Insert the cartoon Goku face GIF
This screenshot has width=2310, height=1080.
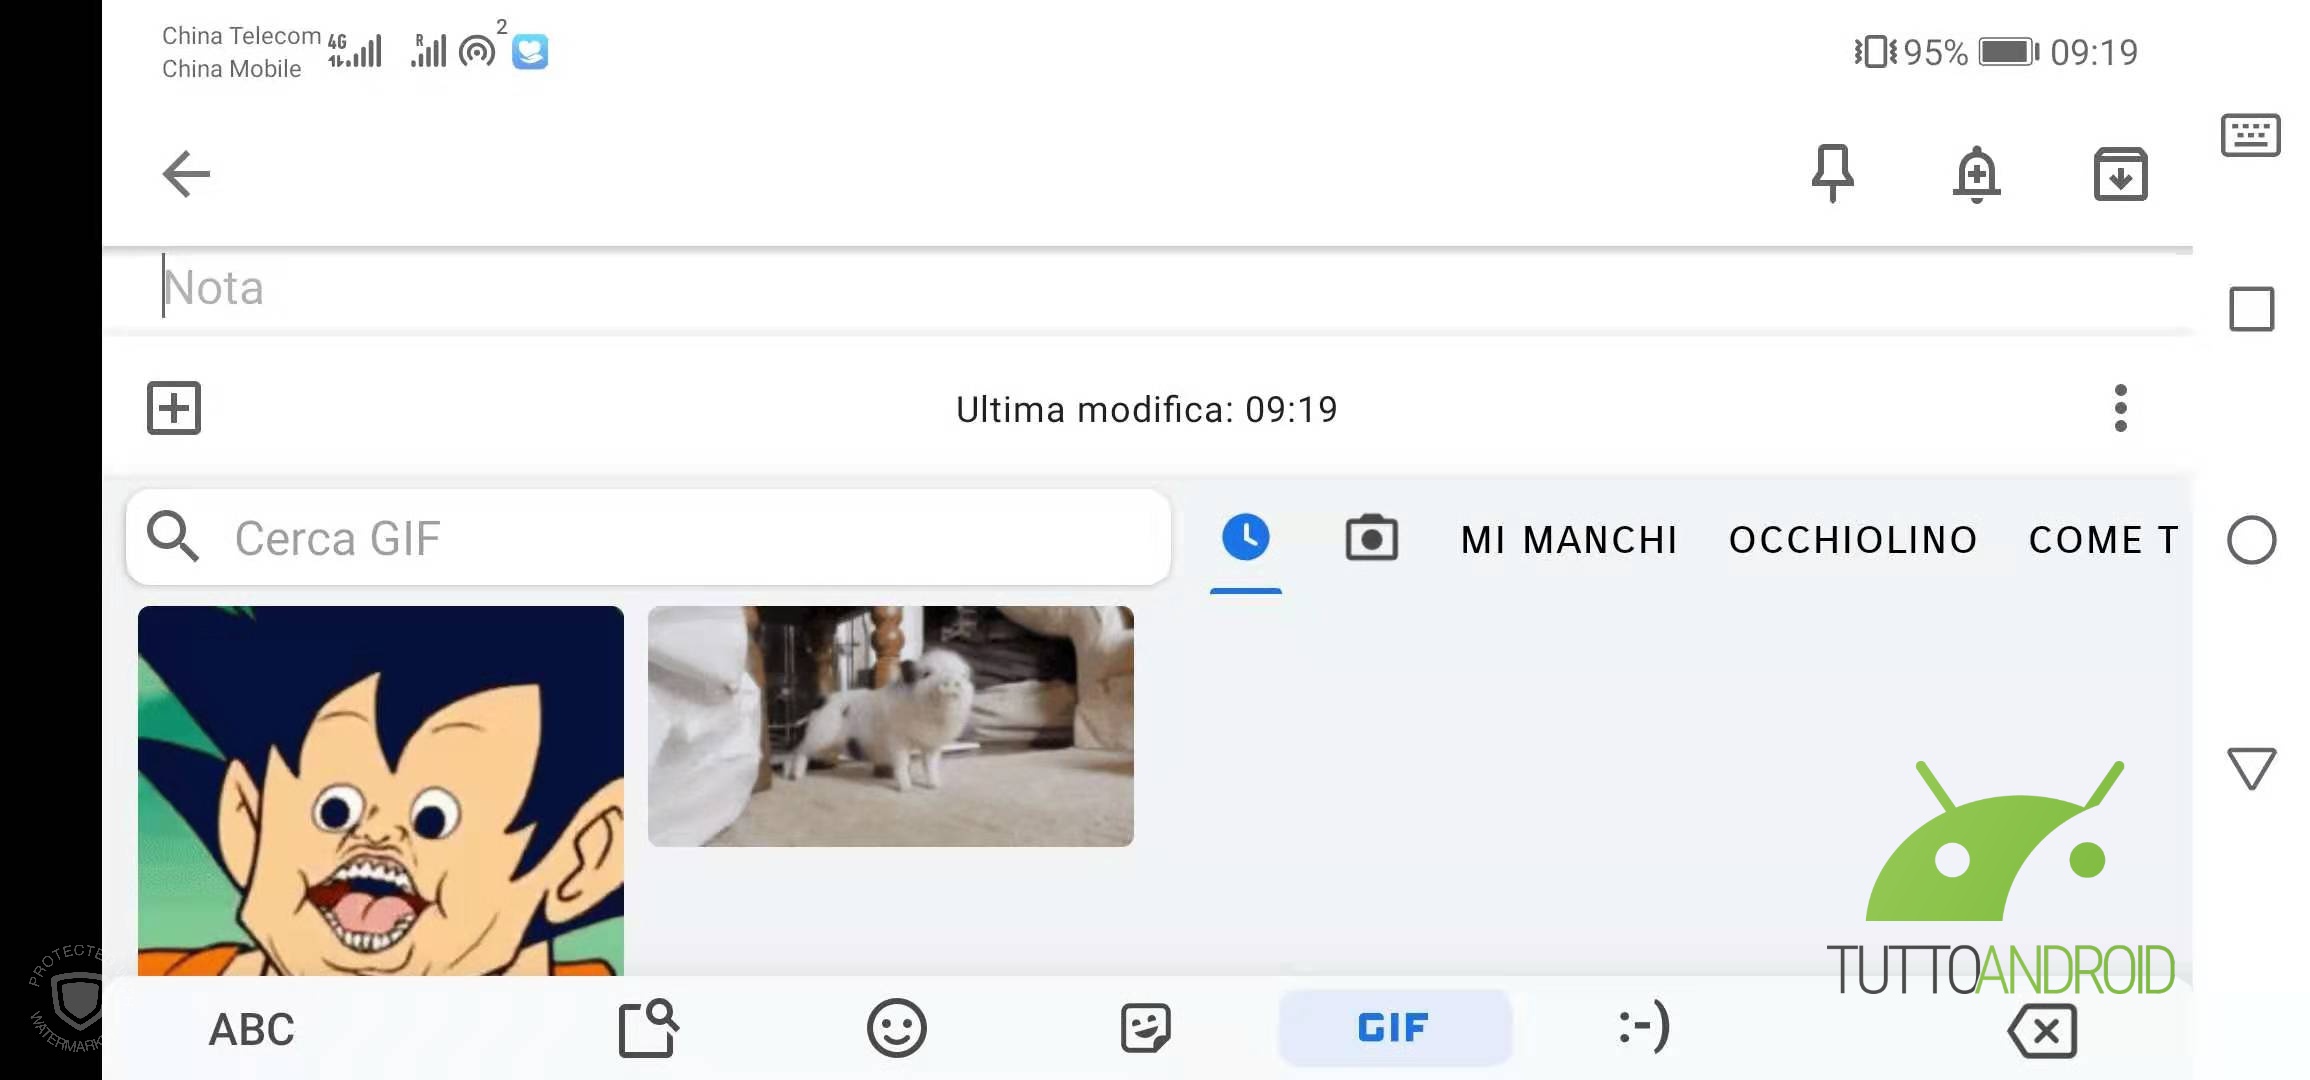point(381,790)
